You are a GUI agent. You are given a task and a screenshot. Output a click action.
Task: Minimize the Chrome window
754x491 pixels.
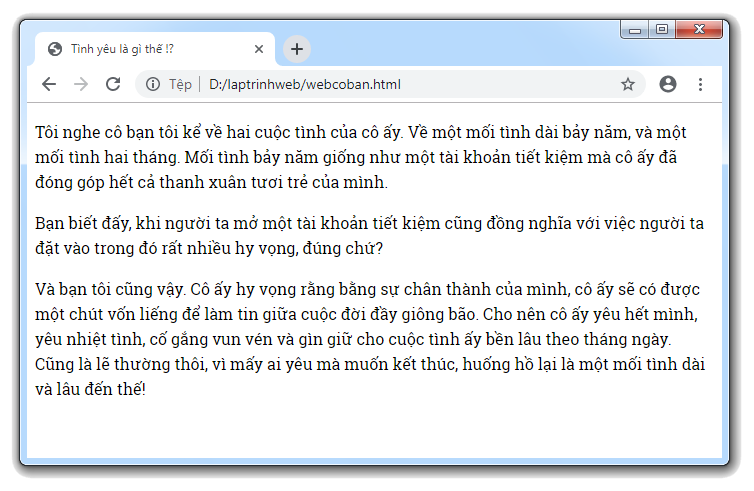635,30
